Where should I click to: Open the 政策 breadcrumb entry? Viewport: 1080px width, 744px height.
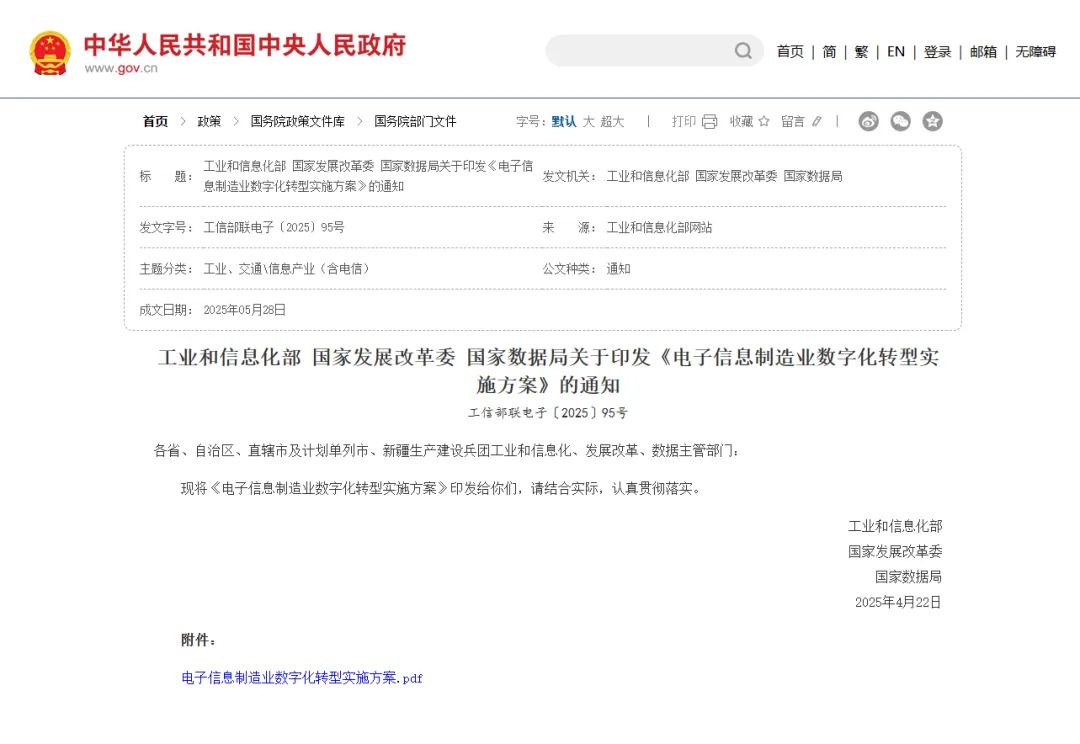[207, 121]
